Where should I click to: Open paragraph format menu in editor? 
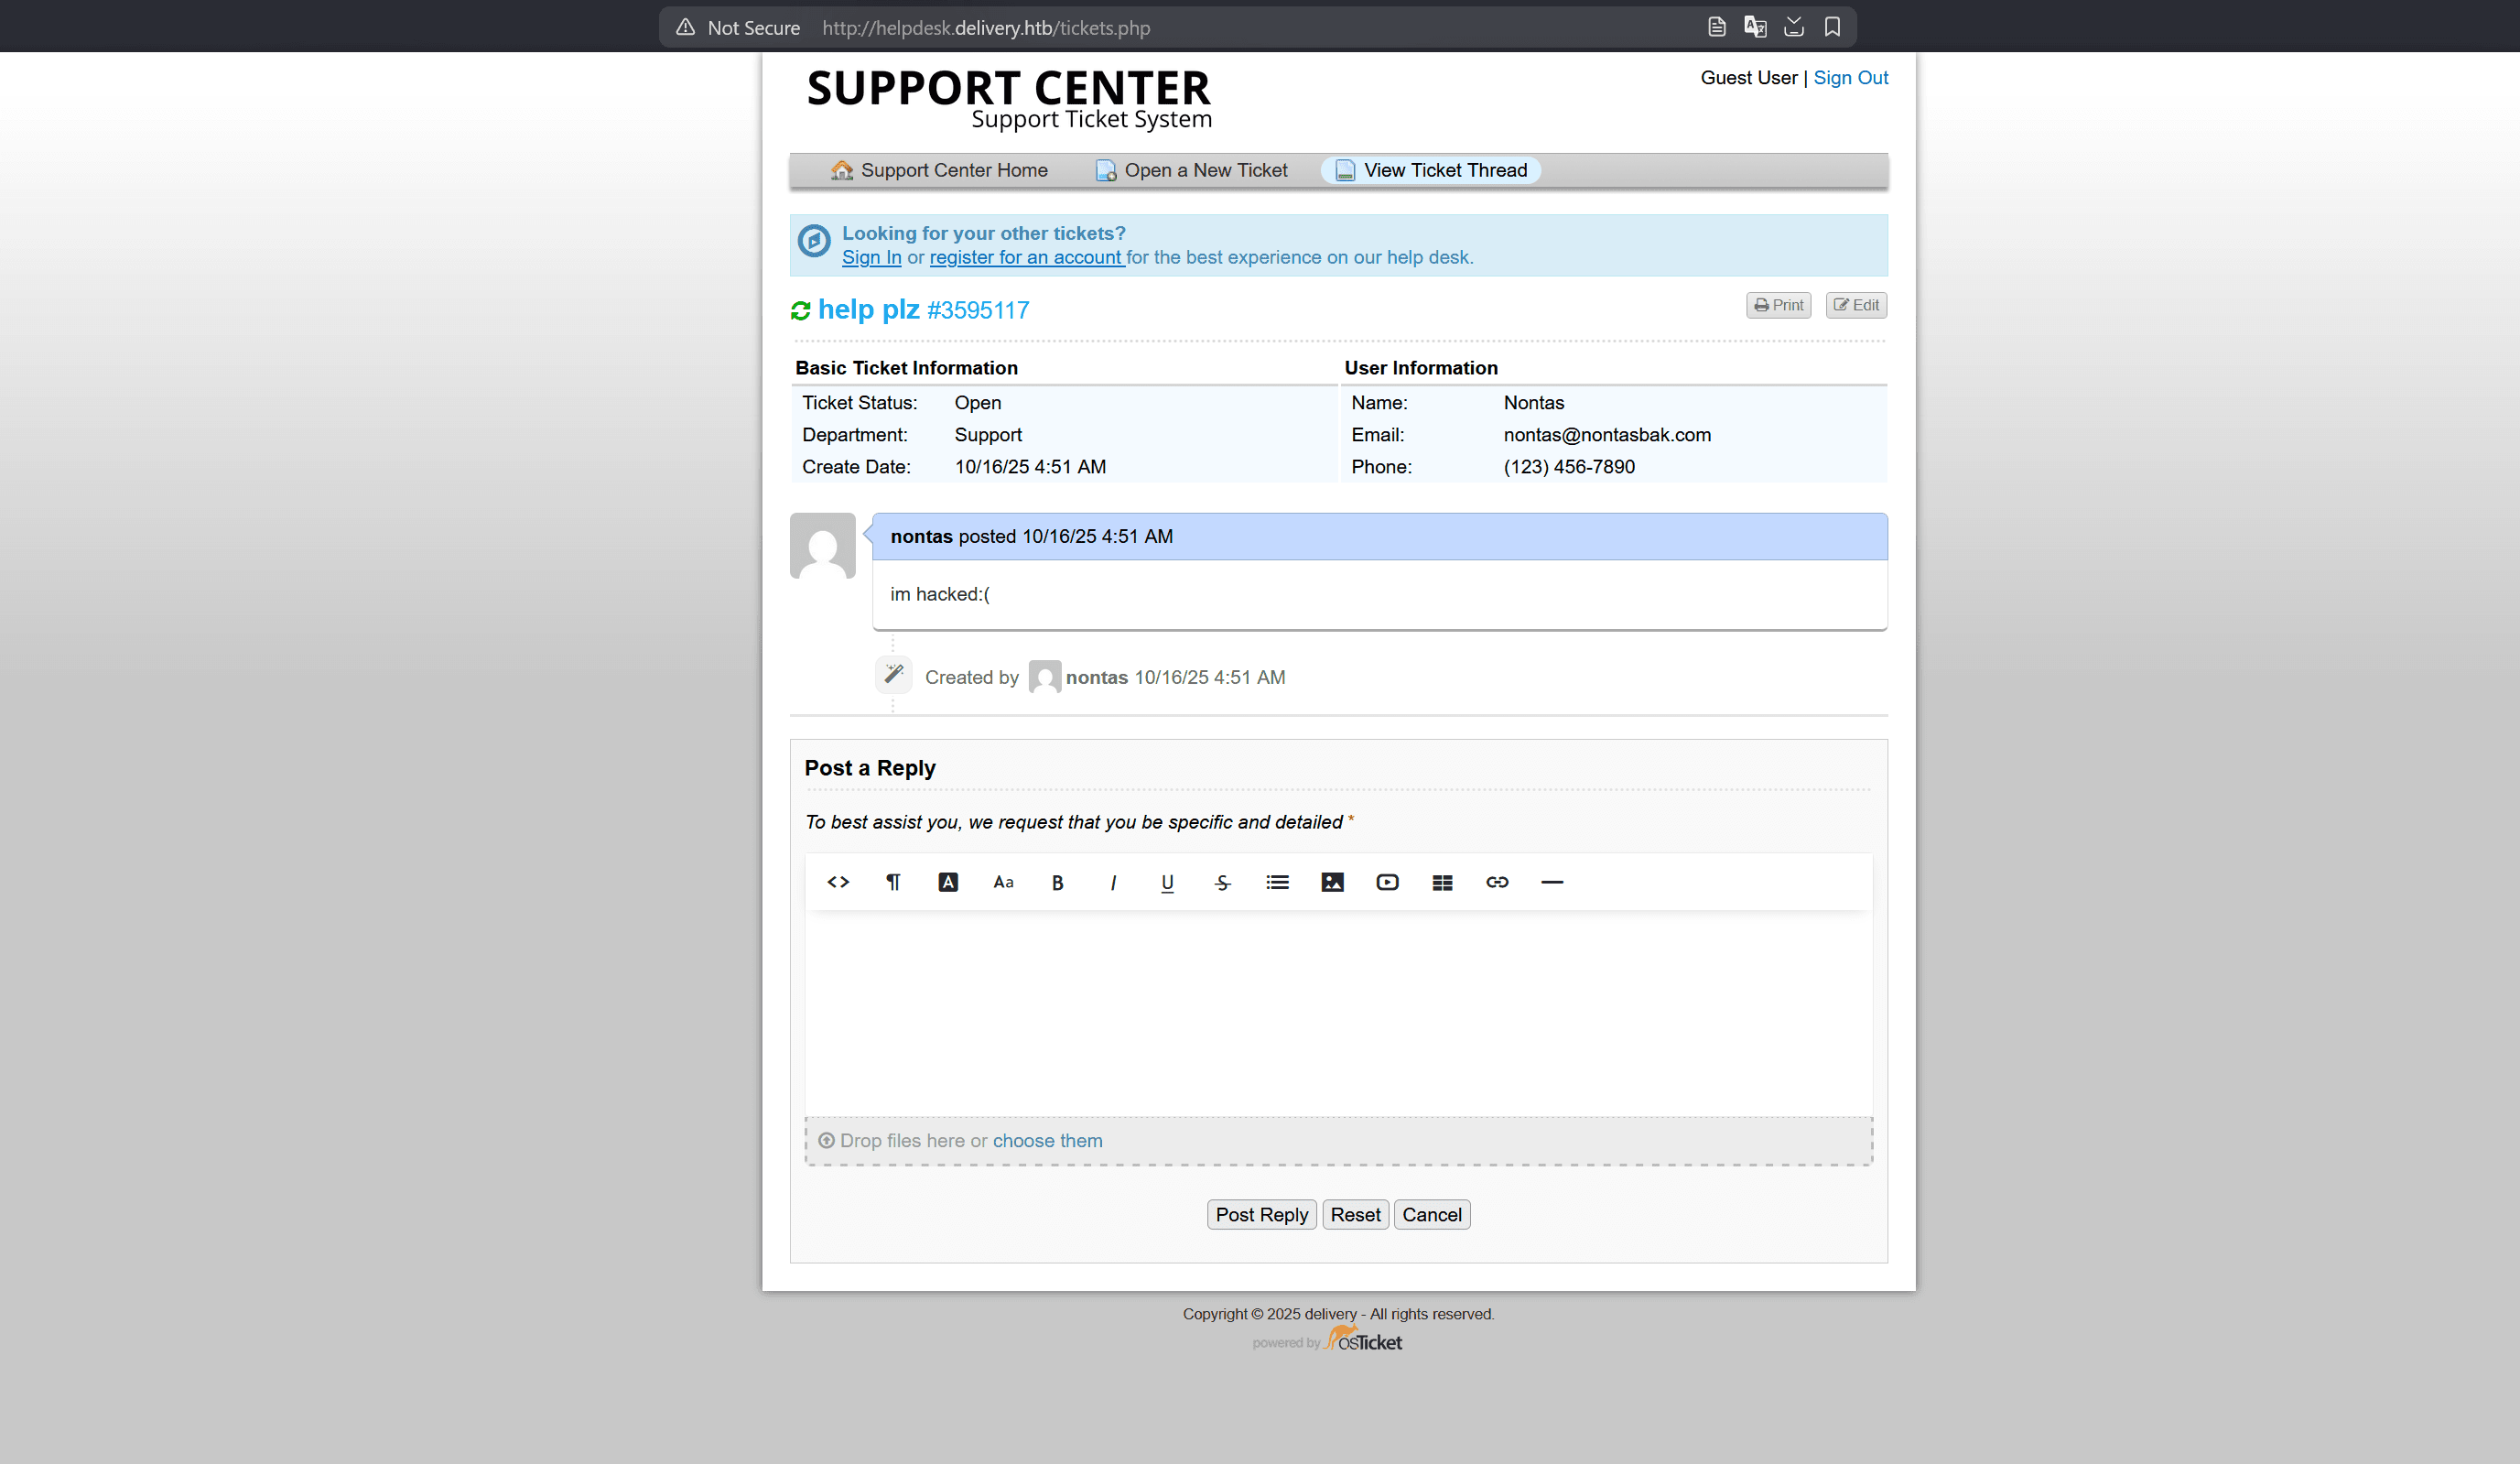(x=893, y=882)
